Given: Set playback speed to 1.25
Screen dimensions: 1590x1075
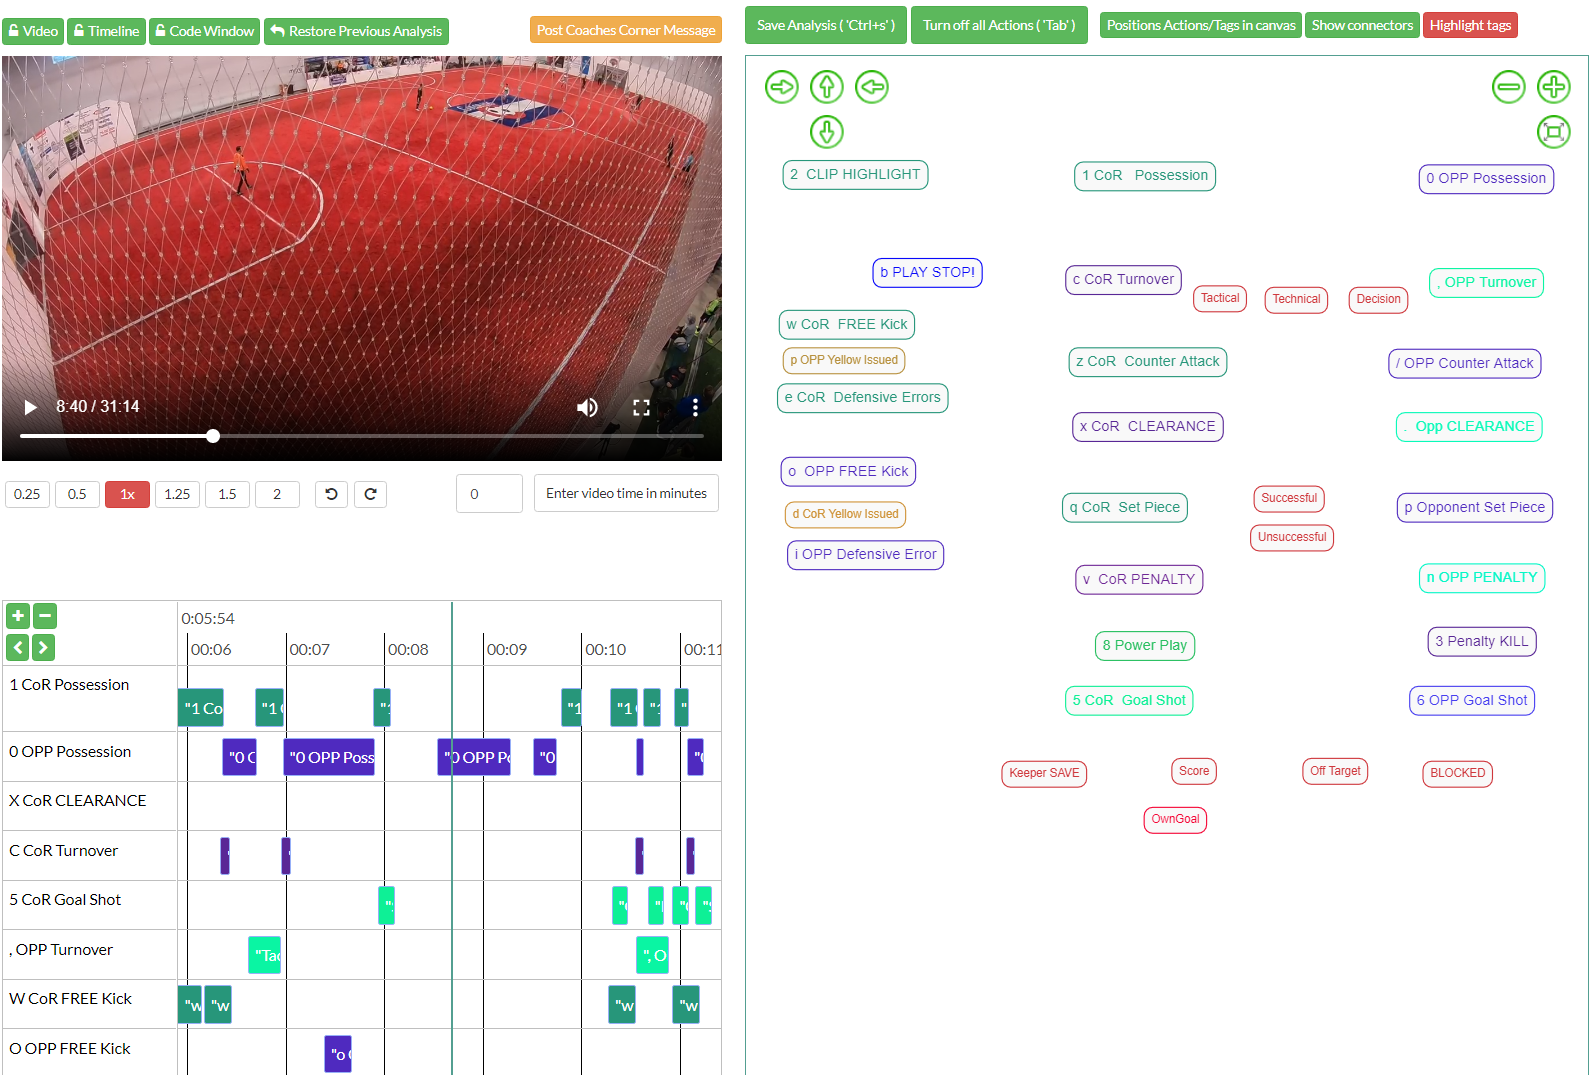Looking at the screenshot, I should pos(177,494).
